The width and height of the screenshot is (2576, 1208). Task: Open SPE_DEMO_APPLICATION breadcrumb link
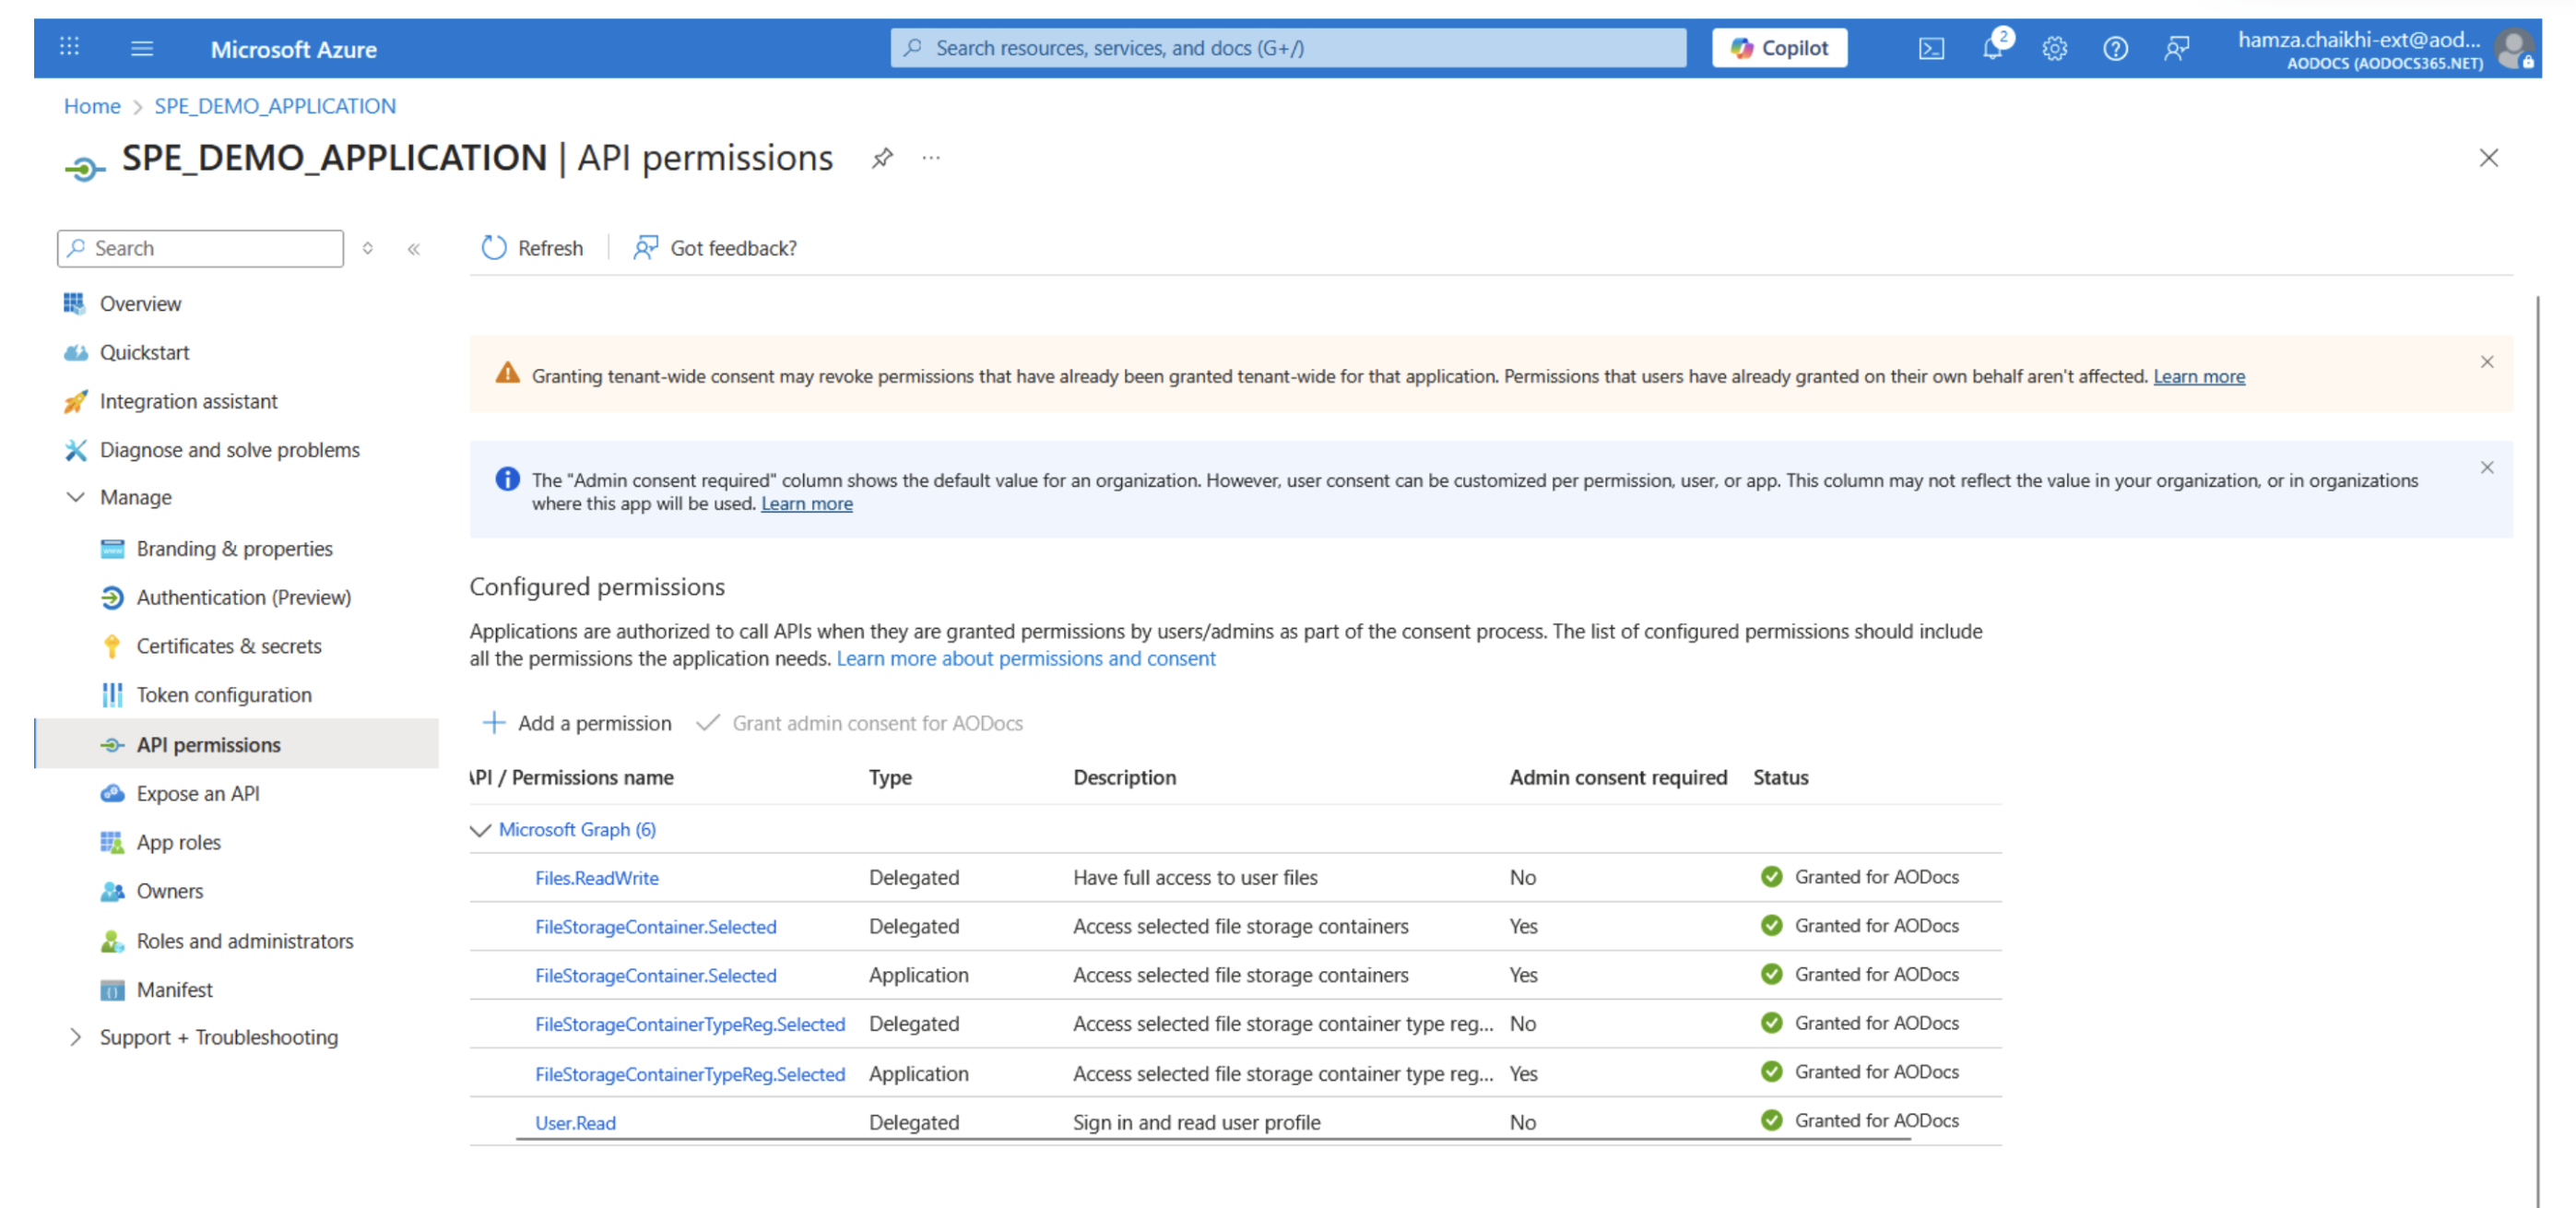(275, 106)
